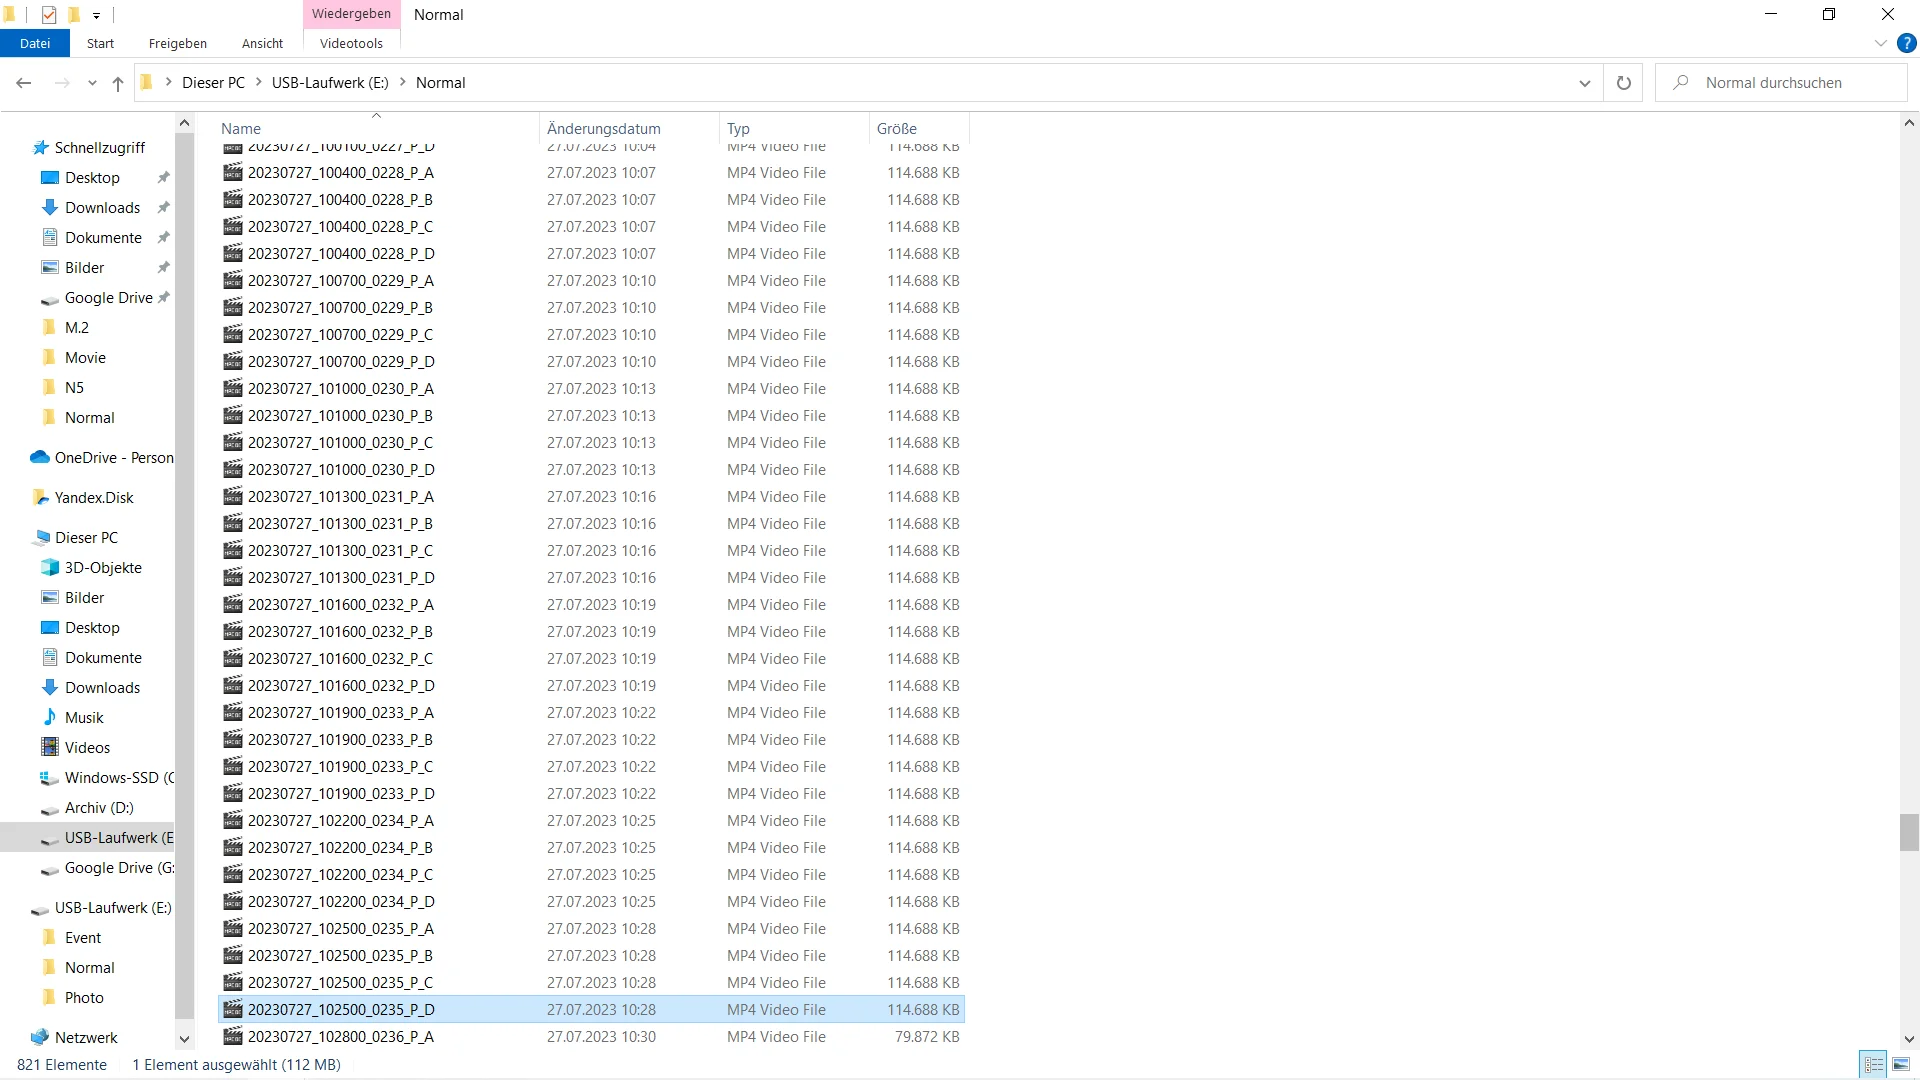Switch to Details view icon in status bar
The height and width of the screenshot is (1080, 1920).
1874,1065
